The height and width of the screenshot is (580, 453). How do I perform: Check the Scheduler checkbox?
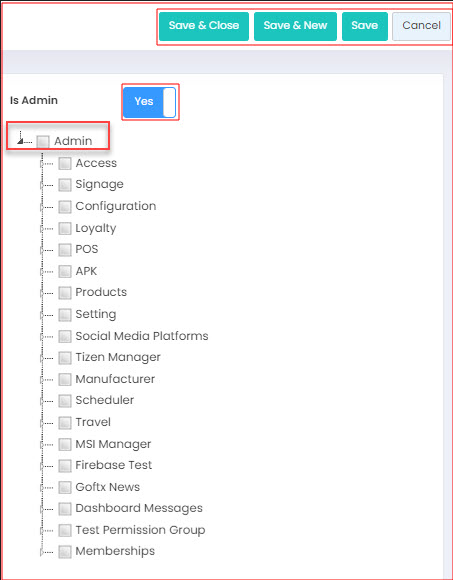pyautogui.click(x=65, y=401)
